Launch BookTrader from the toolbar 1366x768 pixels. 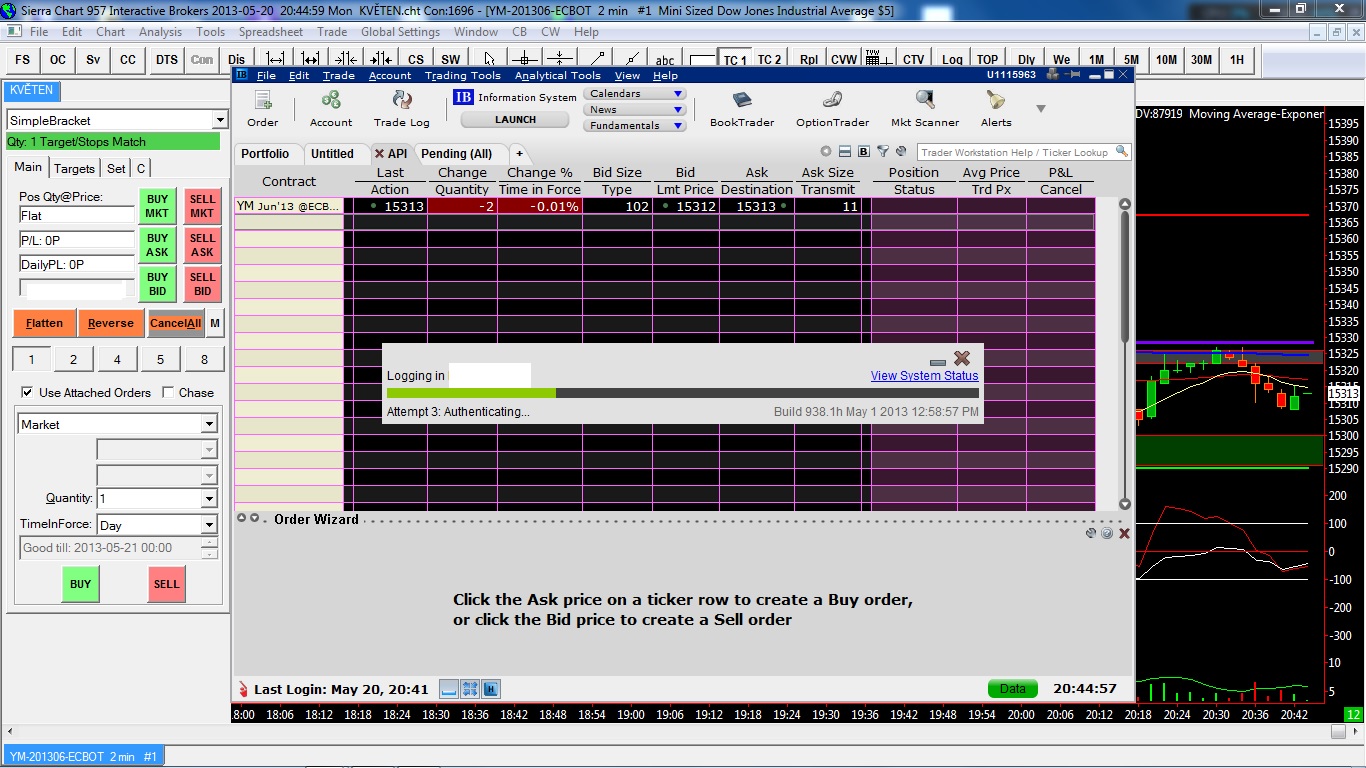coord(742,109)
